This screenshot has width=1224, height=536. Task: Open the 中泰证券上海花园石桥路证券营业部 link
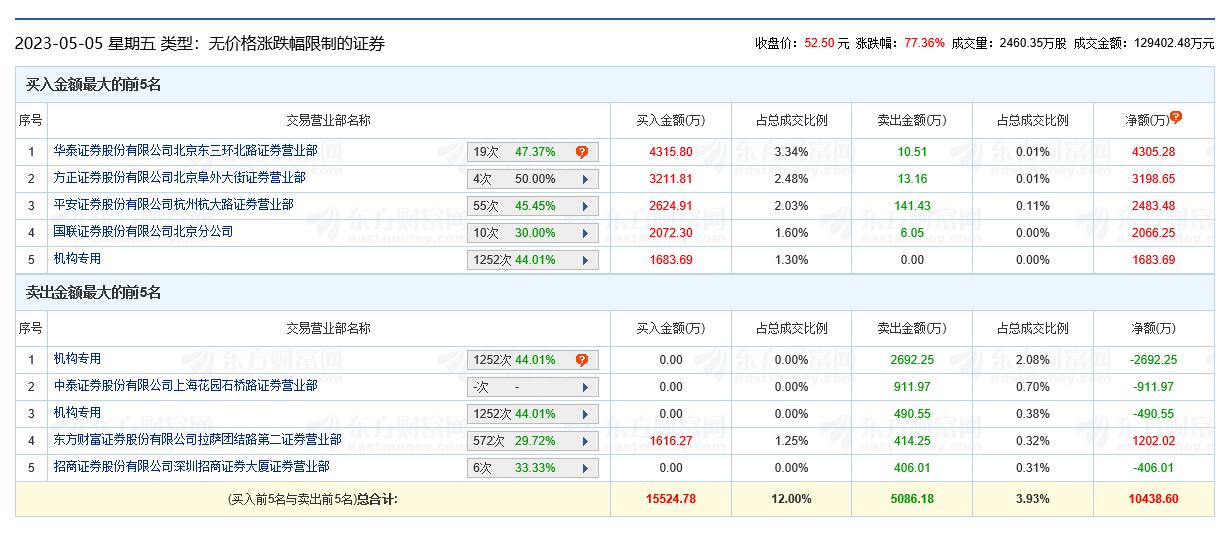[x=185, y=386]
